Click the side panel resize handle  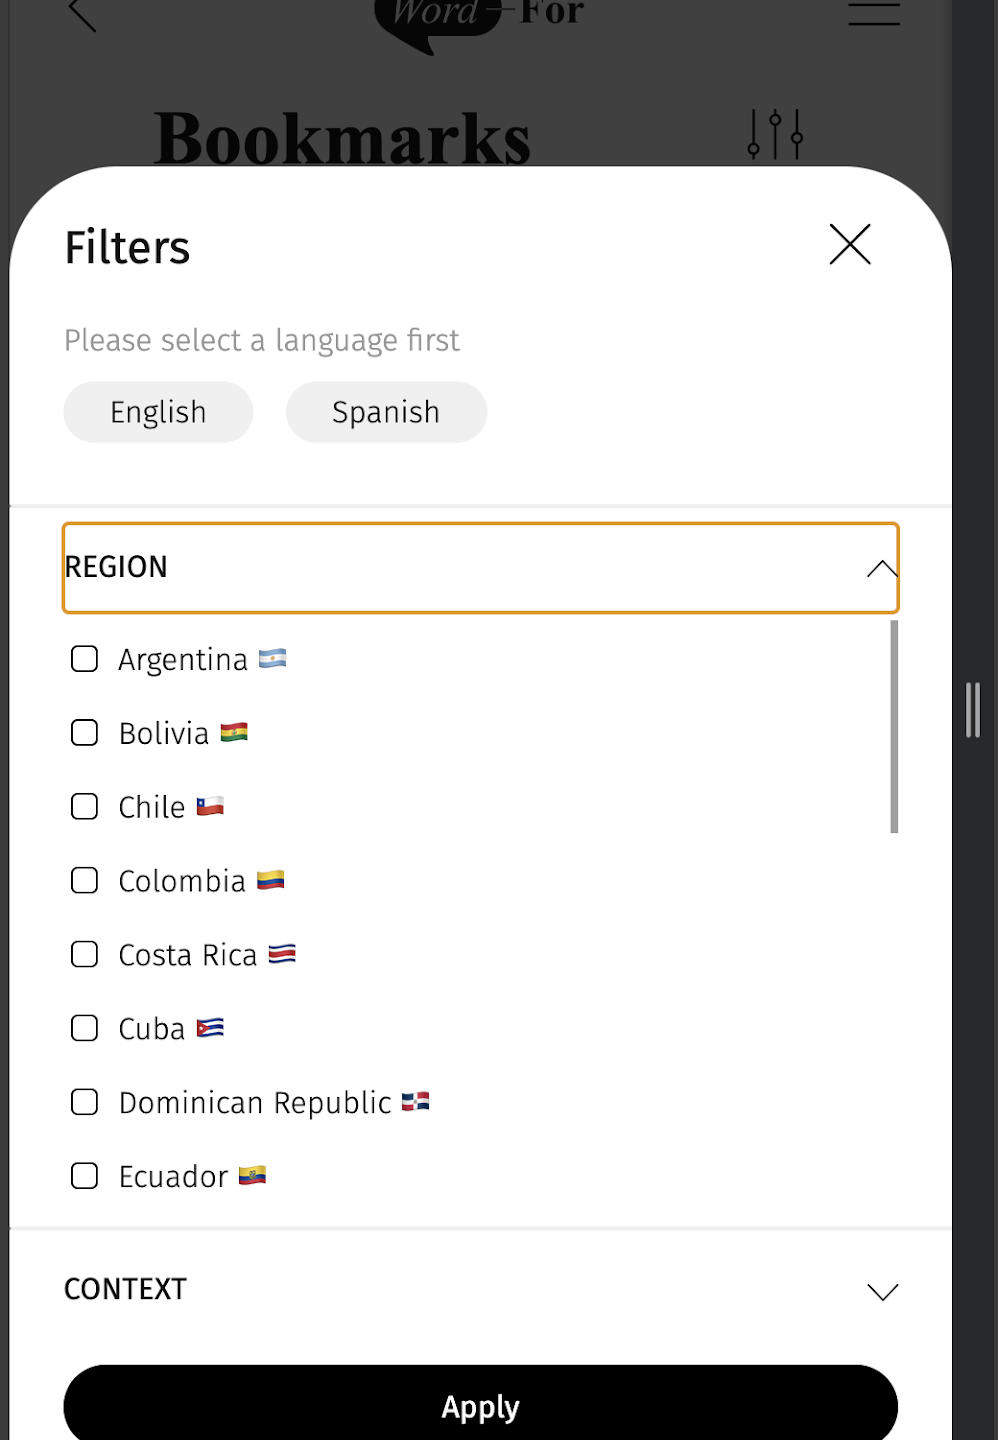(x=973, y=710)
